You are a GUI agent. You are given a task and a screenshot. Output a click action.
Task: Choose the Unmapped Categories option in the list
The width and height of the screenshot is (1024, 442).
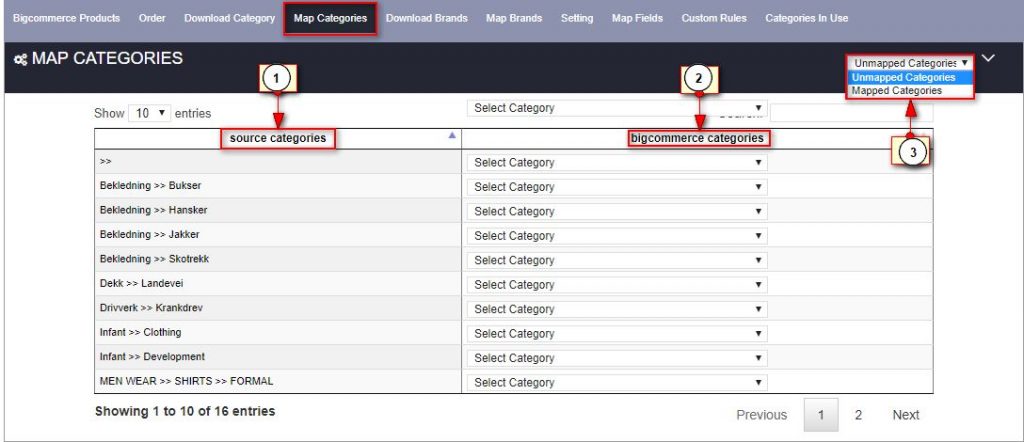pyautogui.click(x=911, y=77)
